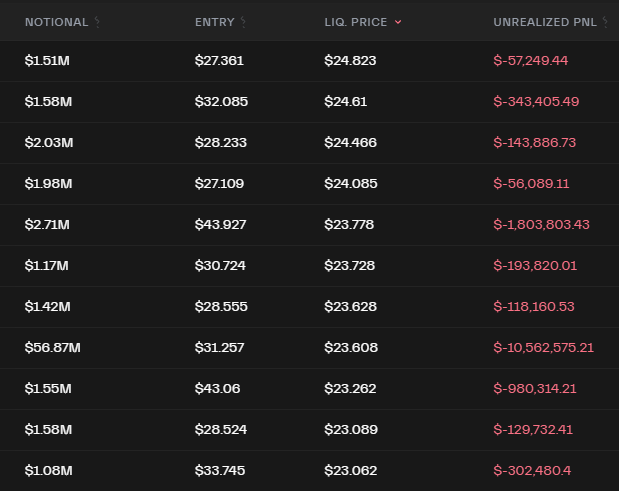619x491 pixels.
Task: Click the $43.06 entry price cell
Action: click(217, 388)
